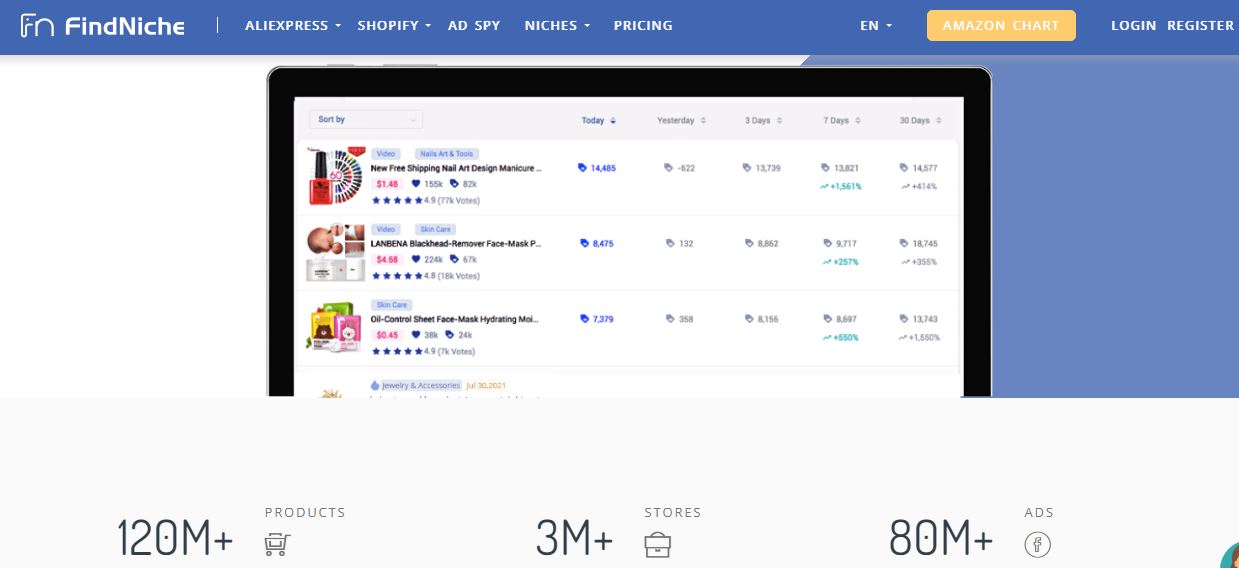Click the sheet face-mask product thumbnail
Viewport: 1239px width, 568px height.
(x=335, y=327)
